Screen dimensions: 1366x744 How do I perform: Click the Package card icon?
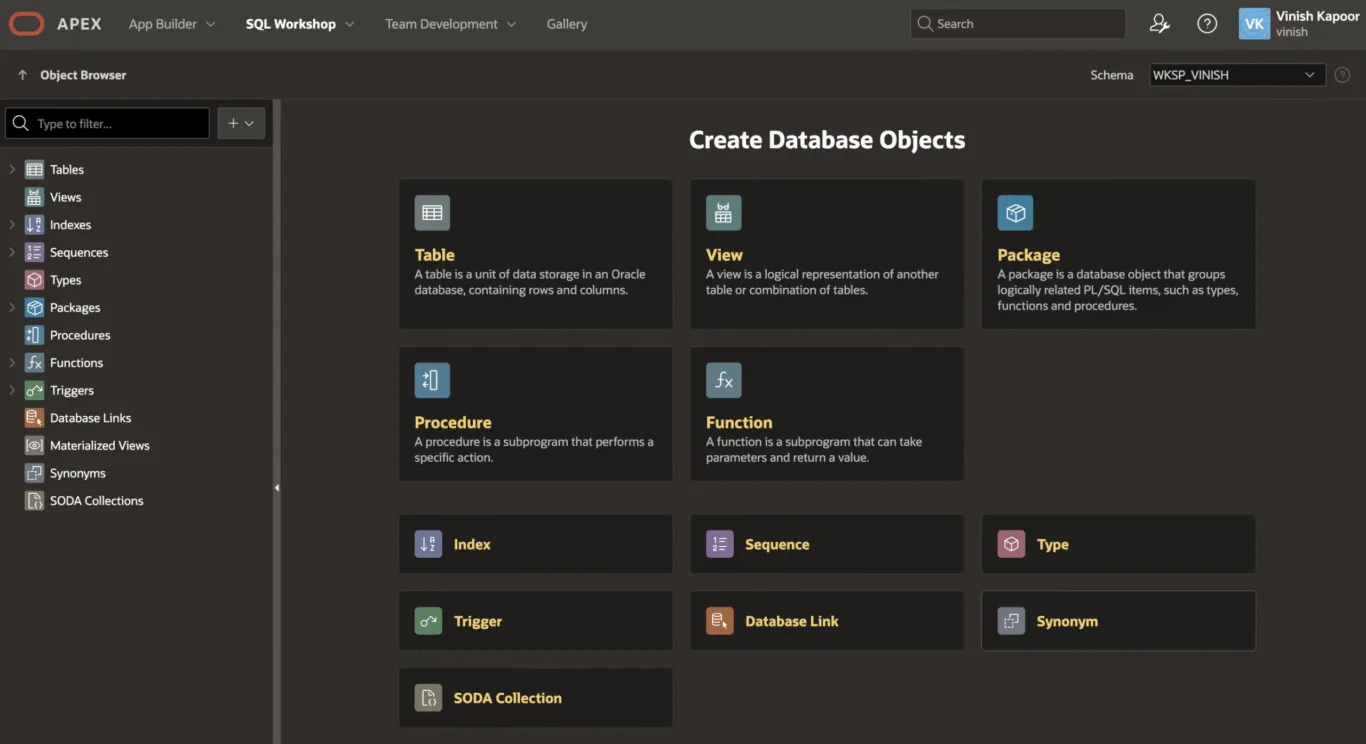[1015, 213]
